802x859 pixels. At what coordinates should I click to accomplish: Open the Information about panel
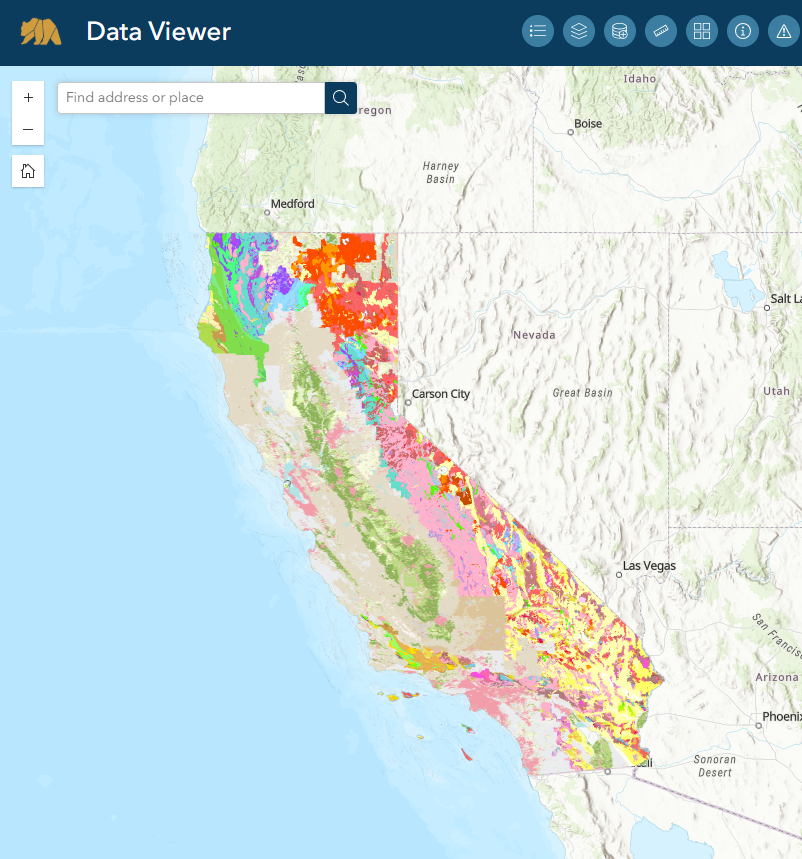coord(743,31)
